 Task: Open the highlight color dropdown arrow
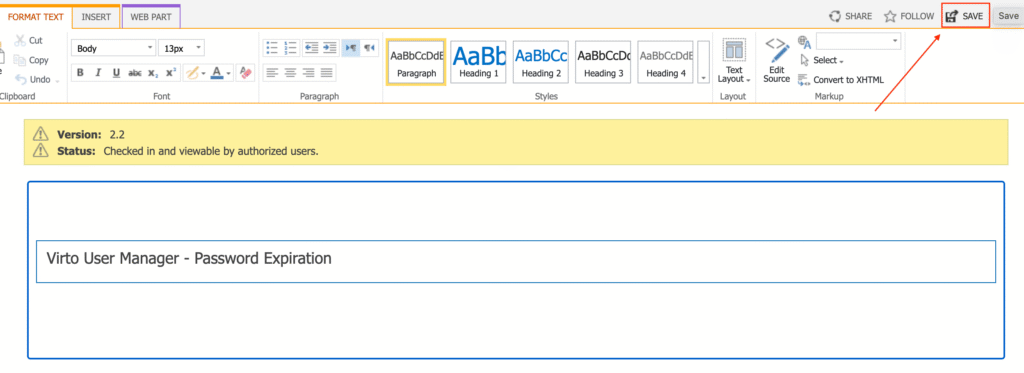203,73
